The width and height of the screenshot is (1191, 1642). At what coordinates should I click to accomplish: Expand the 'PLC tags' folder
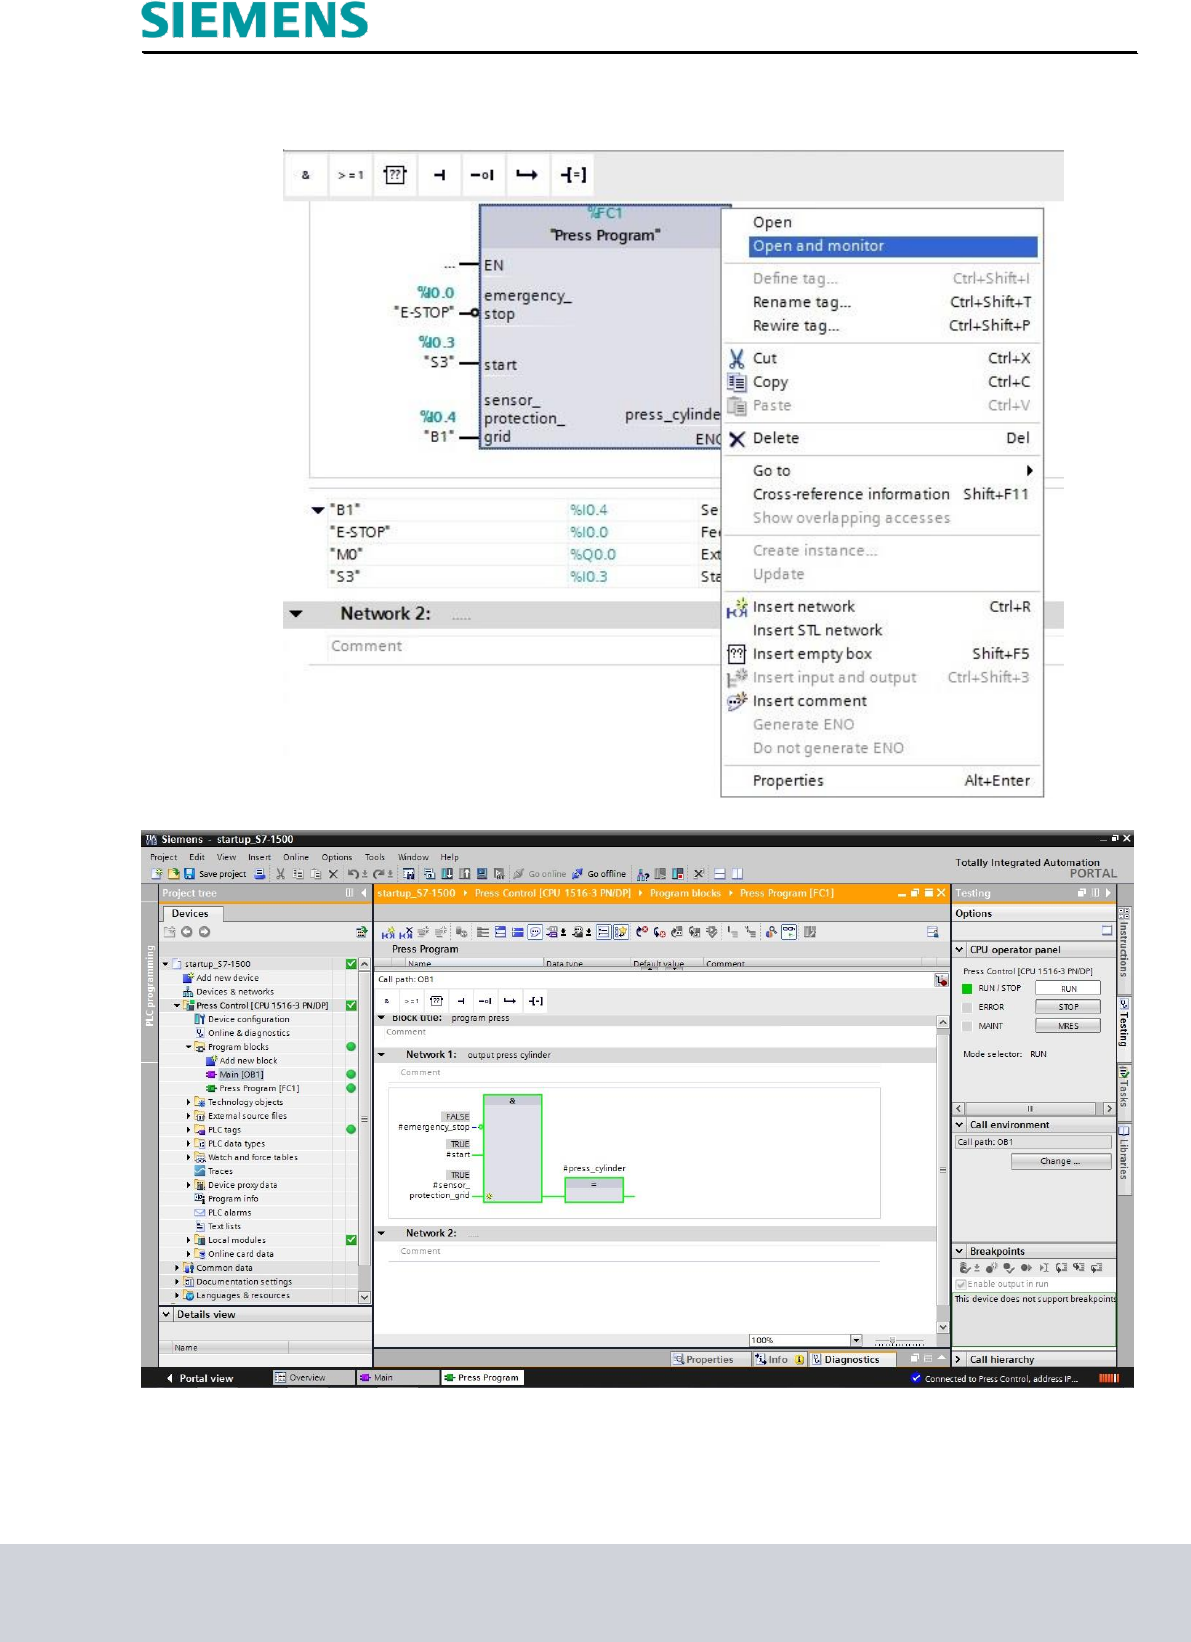[x=189, y=1130]
